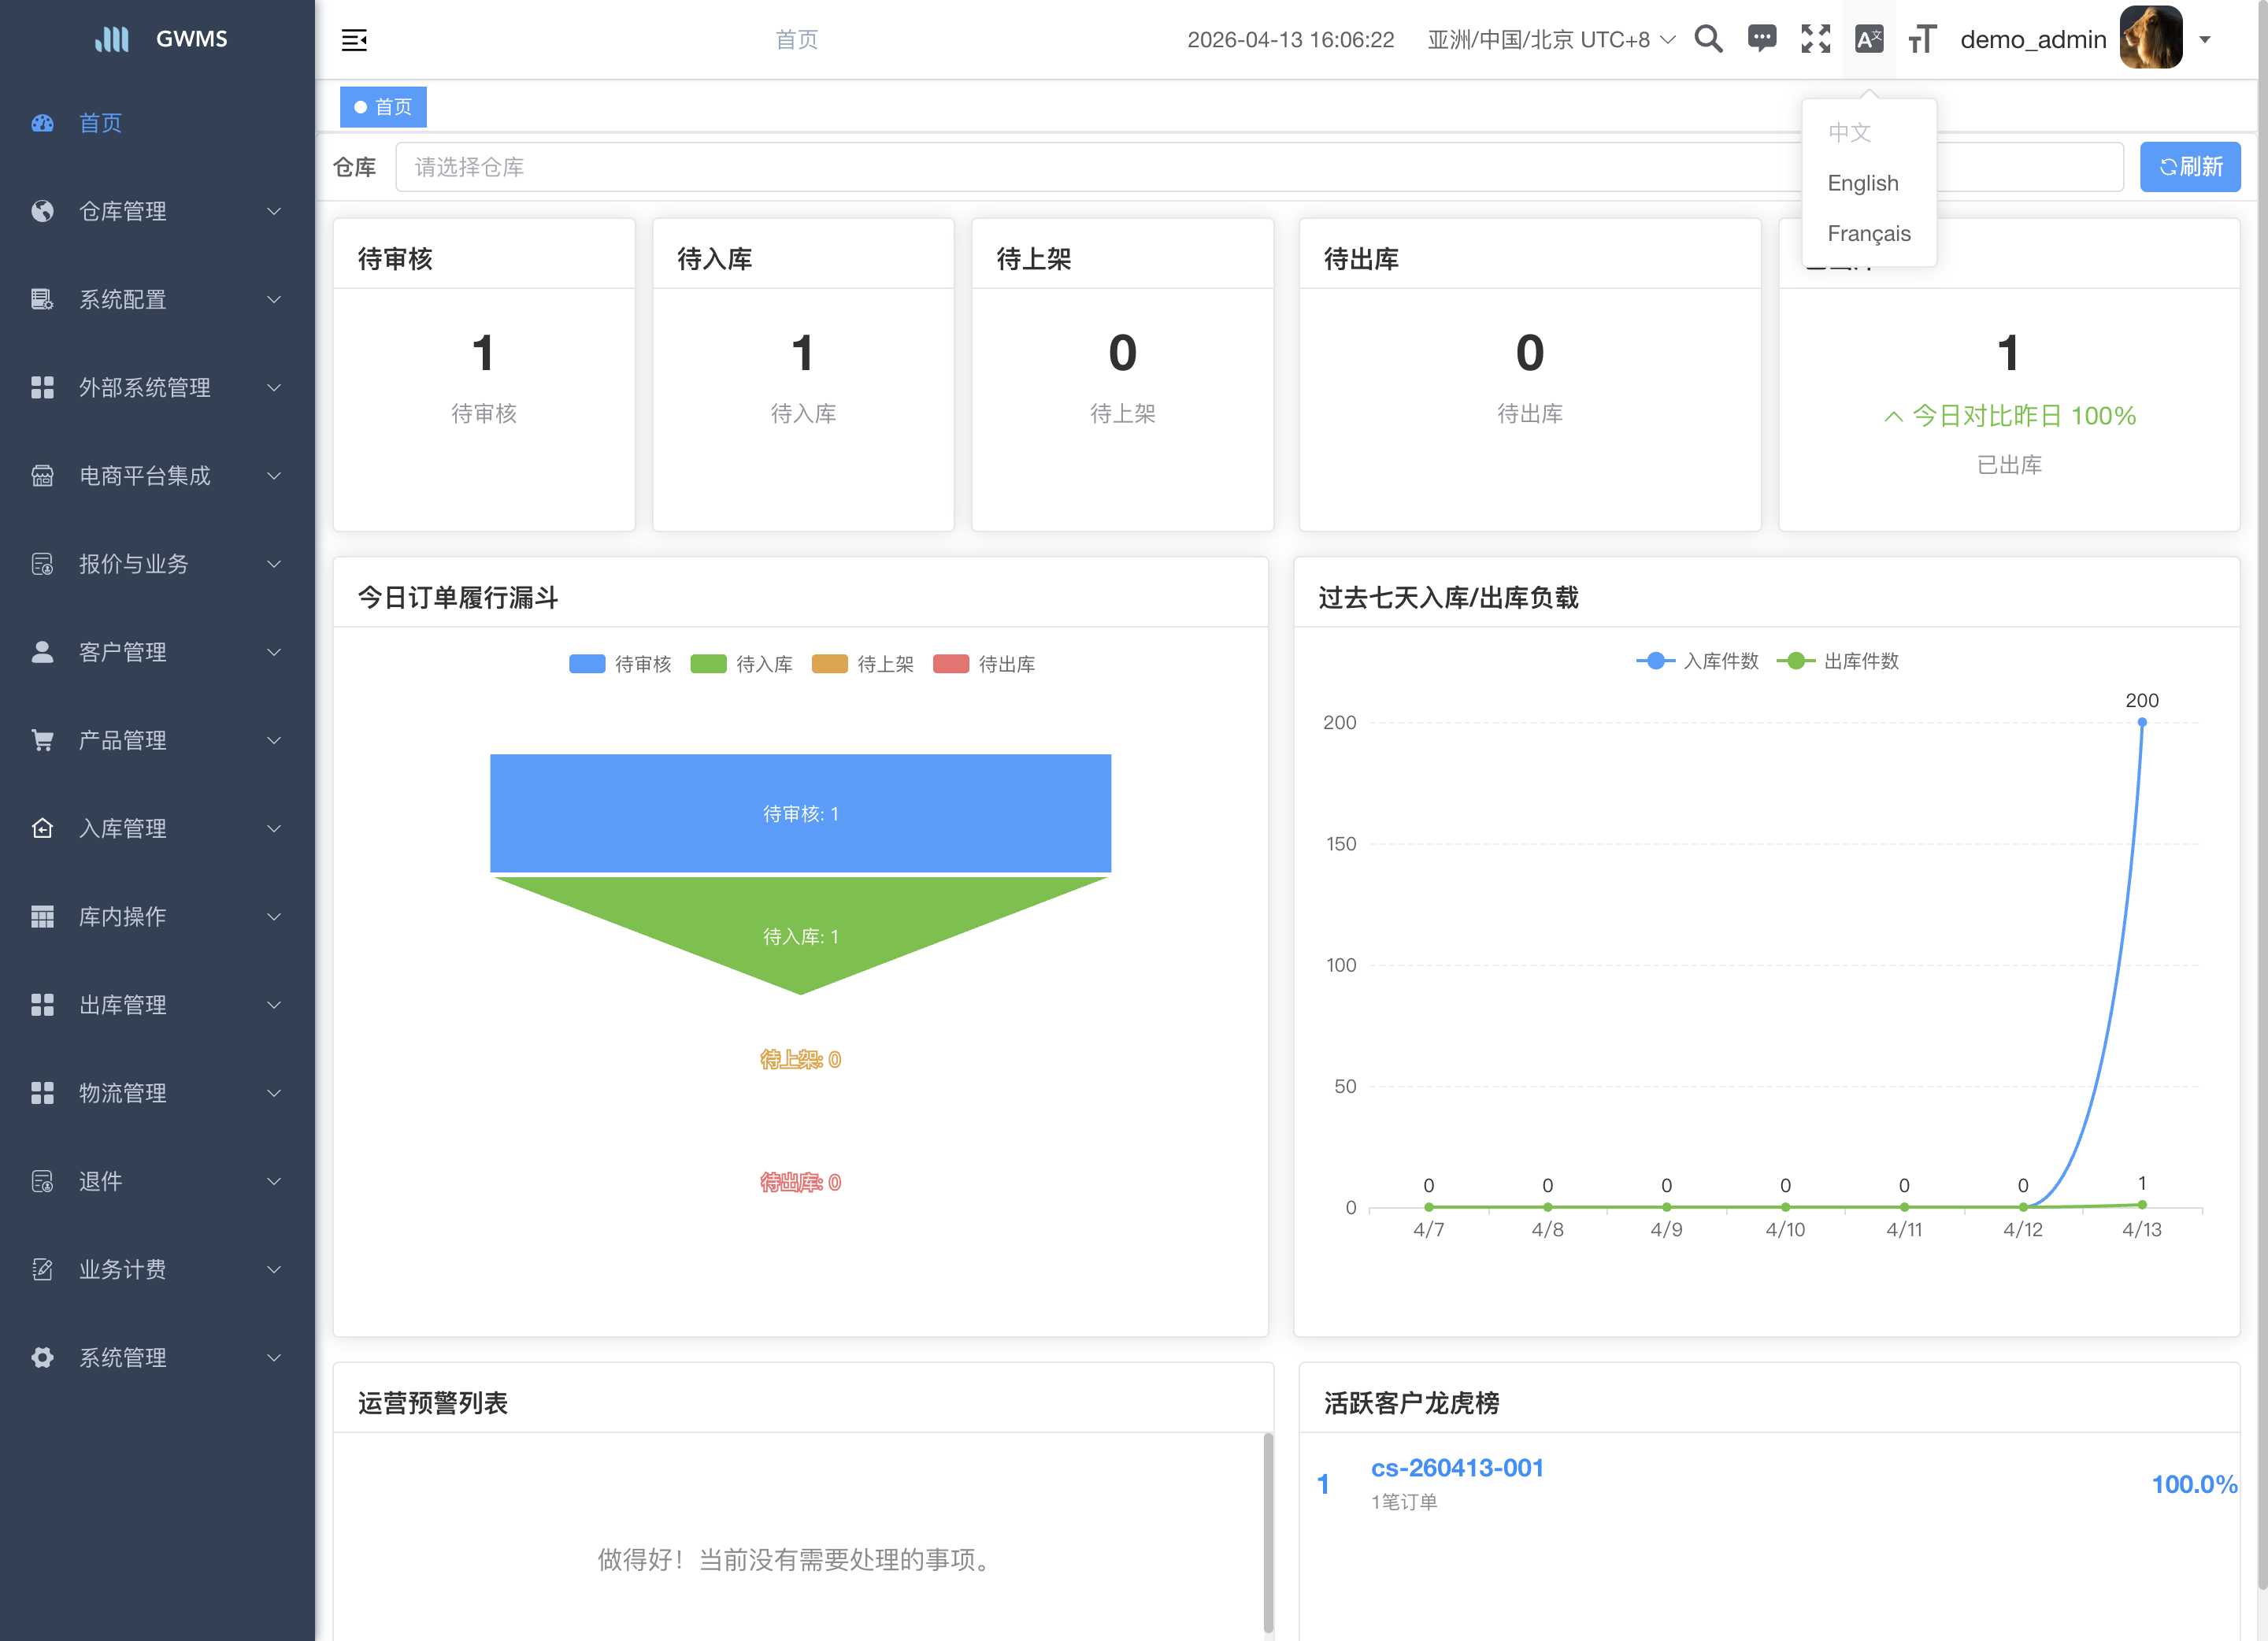Viewport: 2268px width, 1641px height.
Task: Open the 系统管理 sidebar menu label
Action: point(123,1357)
